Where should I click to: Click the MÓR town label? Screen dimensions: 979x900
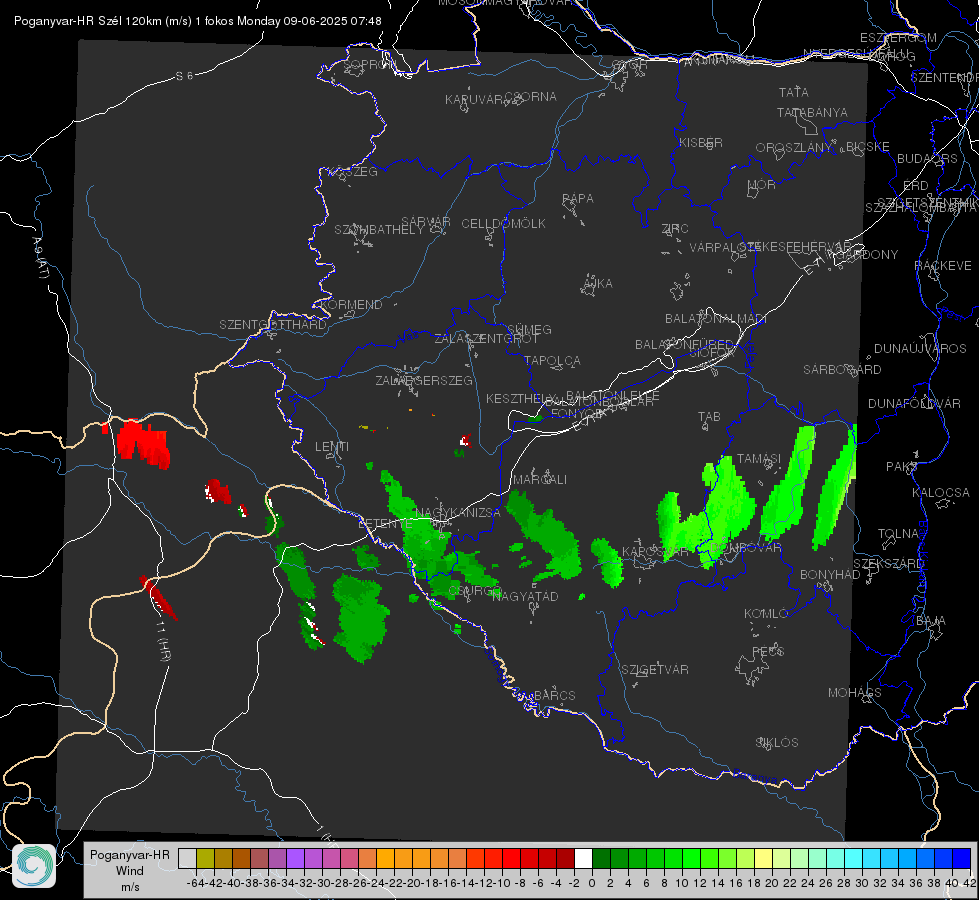tap(762, 185)
